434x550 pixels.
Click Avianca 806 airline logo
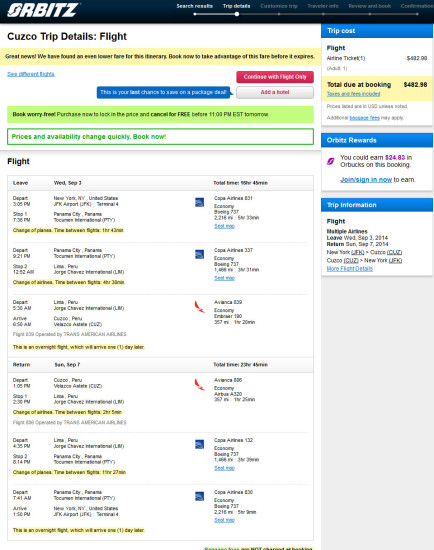coord(199,384)
